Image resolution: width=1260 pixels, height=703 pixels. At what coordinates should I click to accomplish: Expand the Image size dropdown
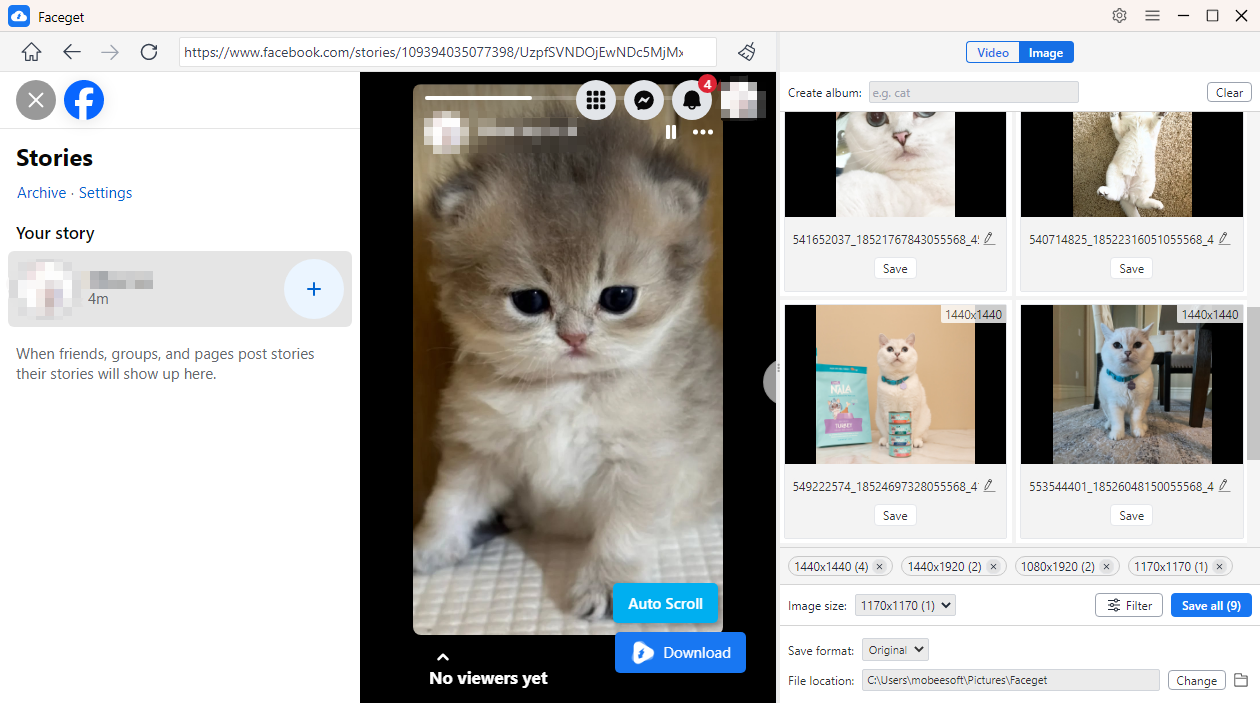[905, 605]
